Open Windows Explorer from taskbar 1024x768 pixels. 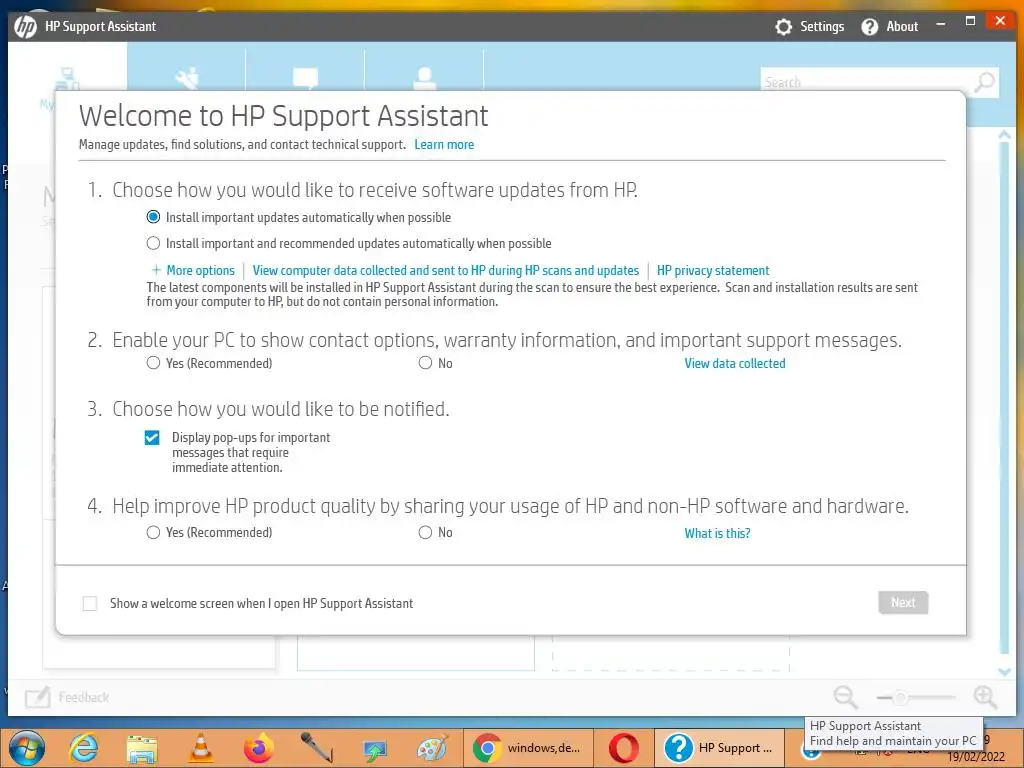[142, 748]
